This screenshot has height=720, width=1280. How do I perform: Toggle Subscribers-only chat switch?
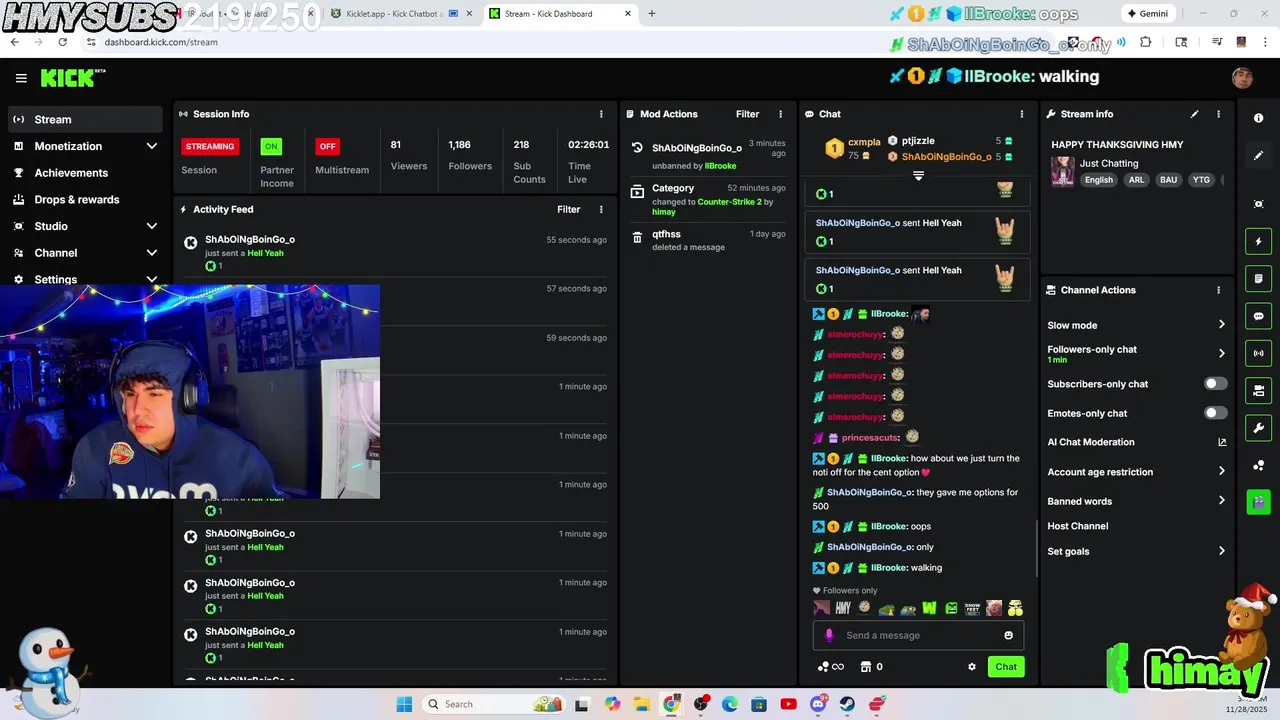coord(1215,384)
